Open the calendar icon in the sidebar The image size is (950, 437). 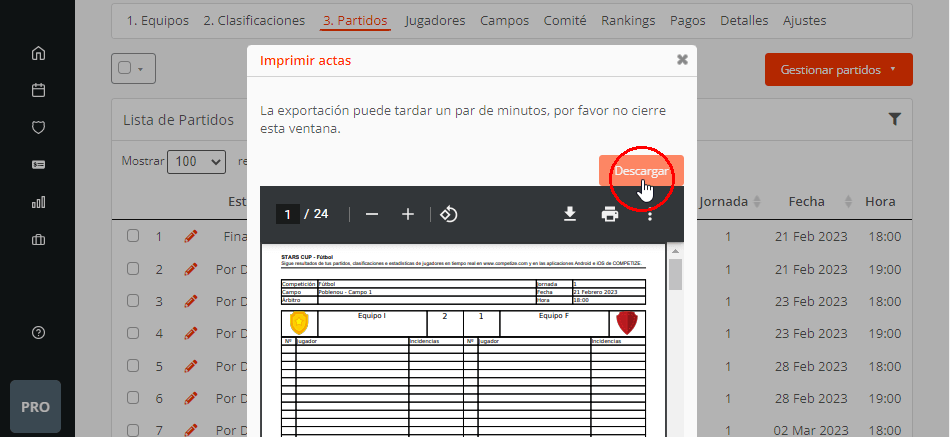38,90
